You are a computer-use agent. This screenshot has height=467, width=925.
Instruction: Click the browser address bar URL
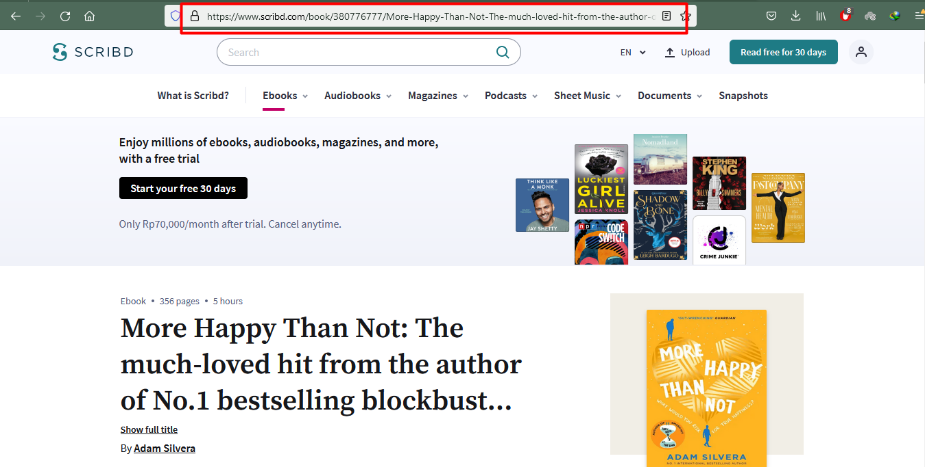[431, 17]
